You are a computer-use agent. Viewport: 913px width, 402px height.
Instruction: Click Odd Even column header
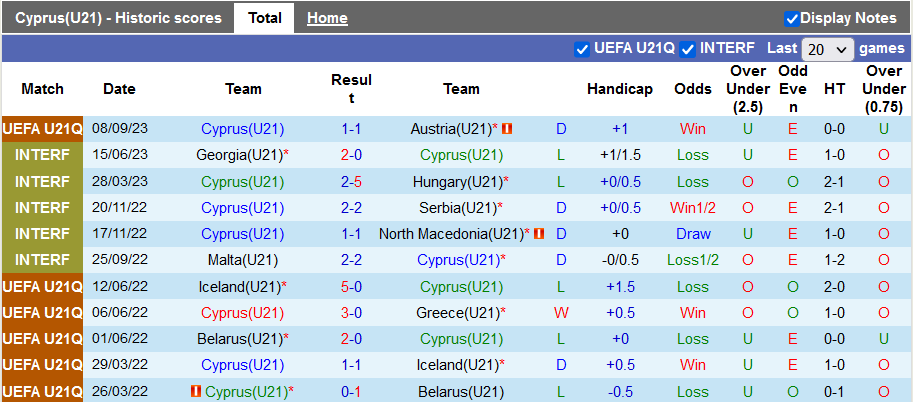pos(792,89)
